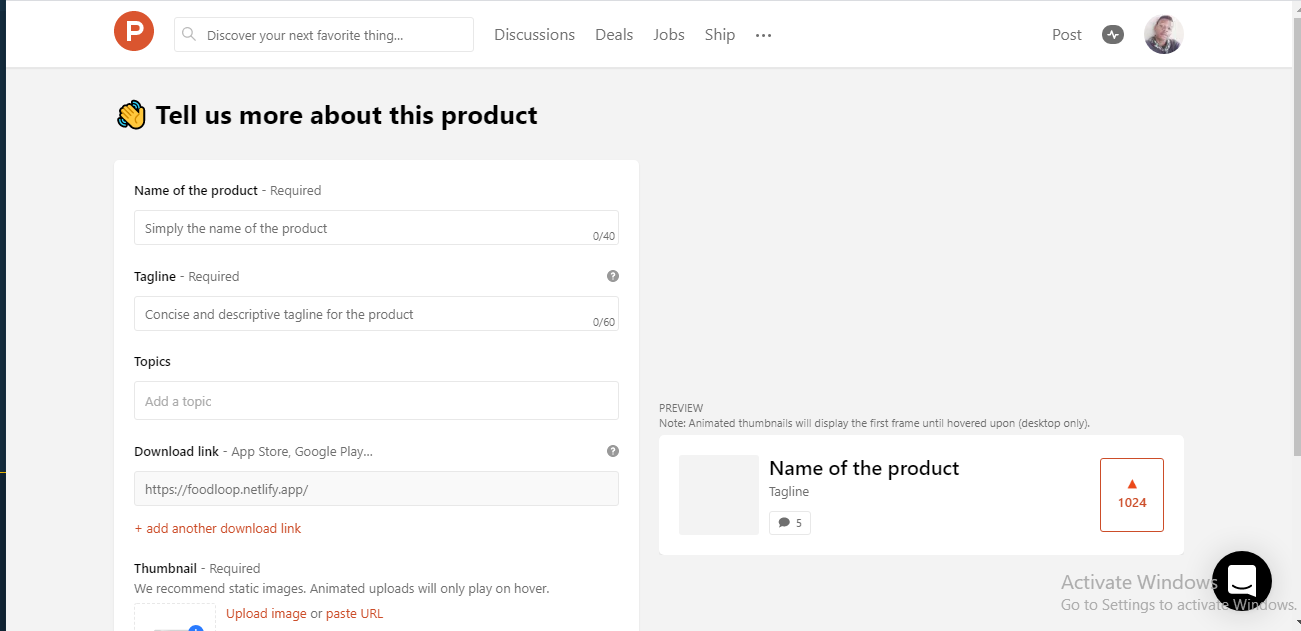Expand the three-dots more menu
The width and height of the screenshot is (1301, 631).
764,35
